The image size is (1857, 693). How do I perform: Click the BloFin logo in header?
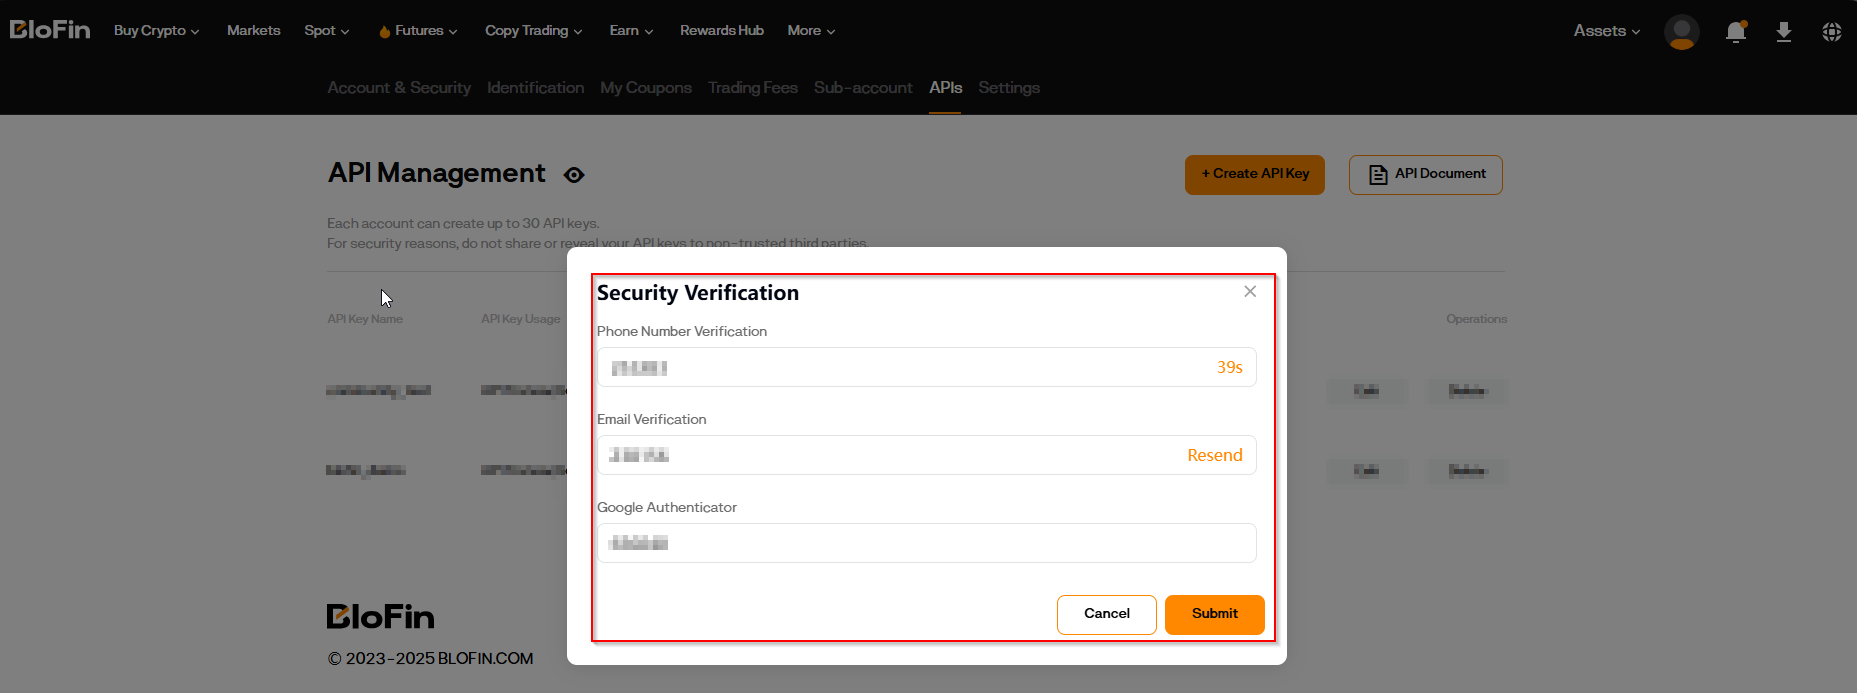click(x=50, y=30)
